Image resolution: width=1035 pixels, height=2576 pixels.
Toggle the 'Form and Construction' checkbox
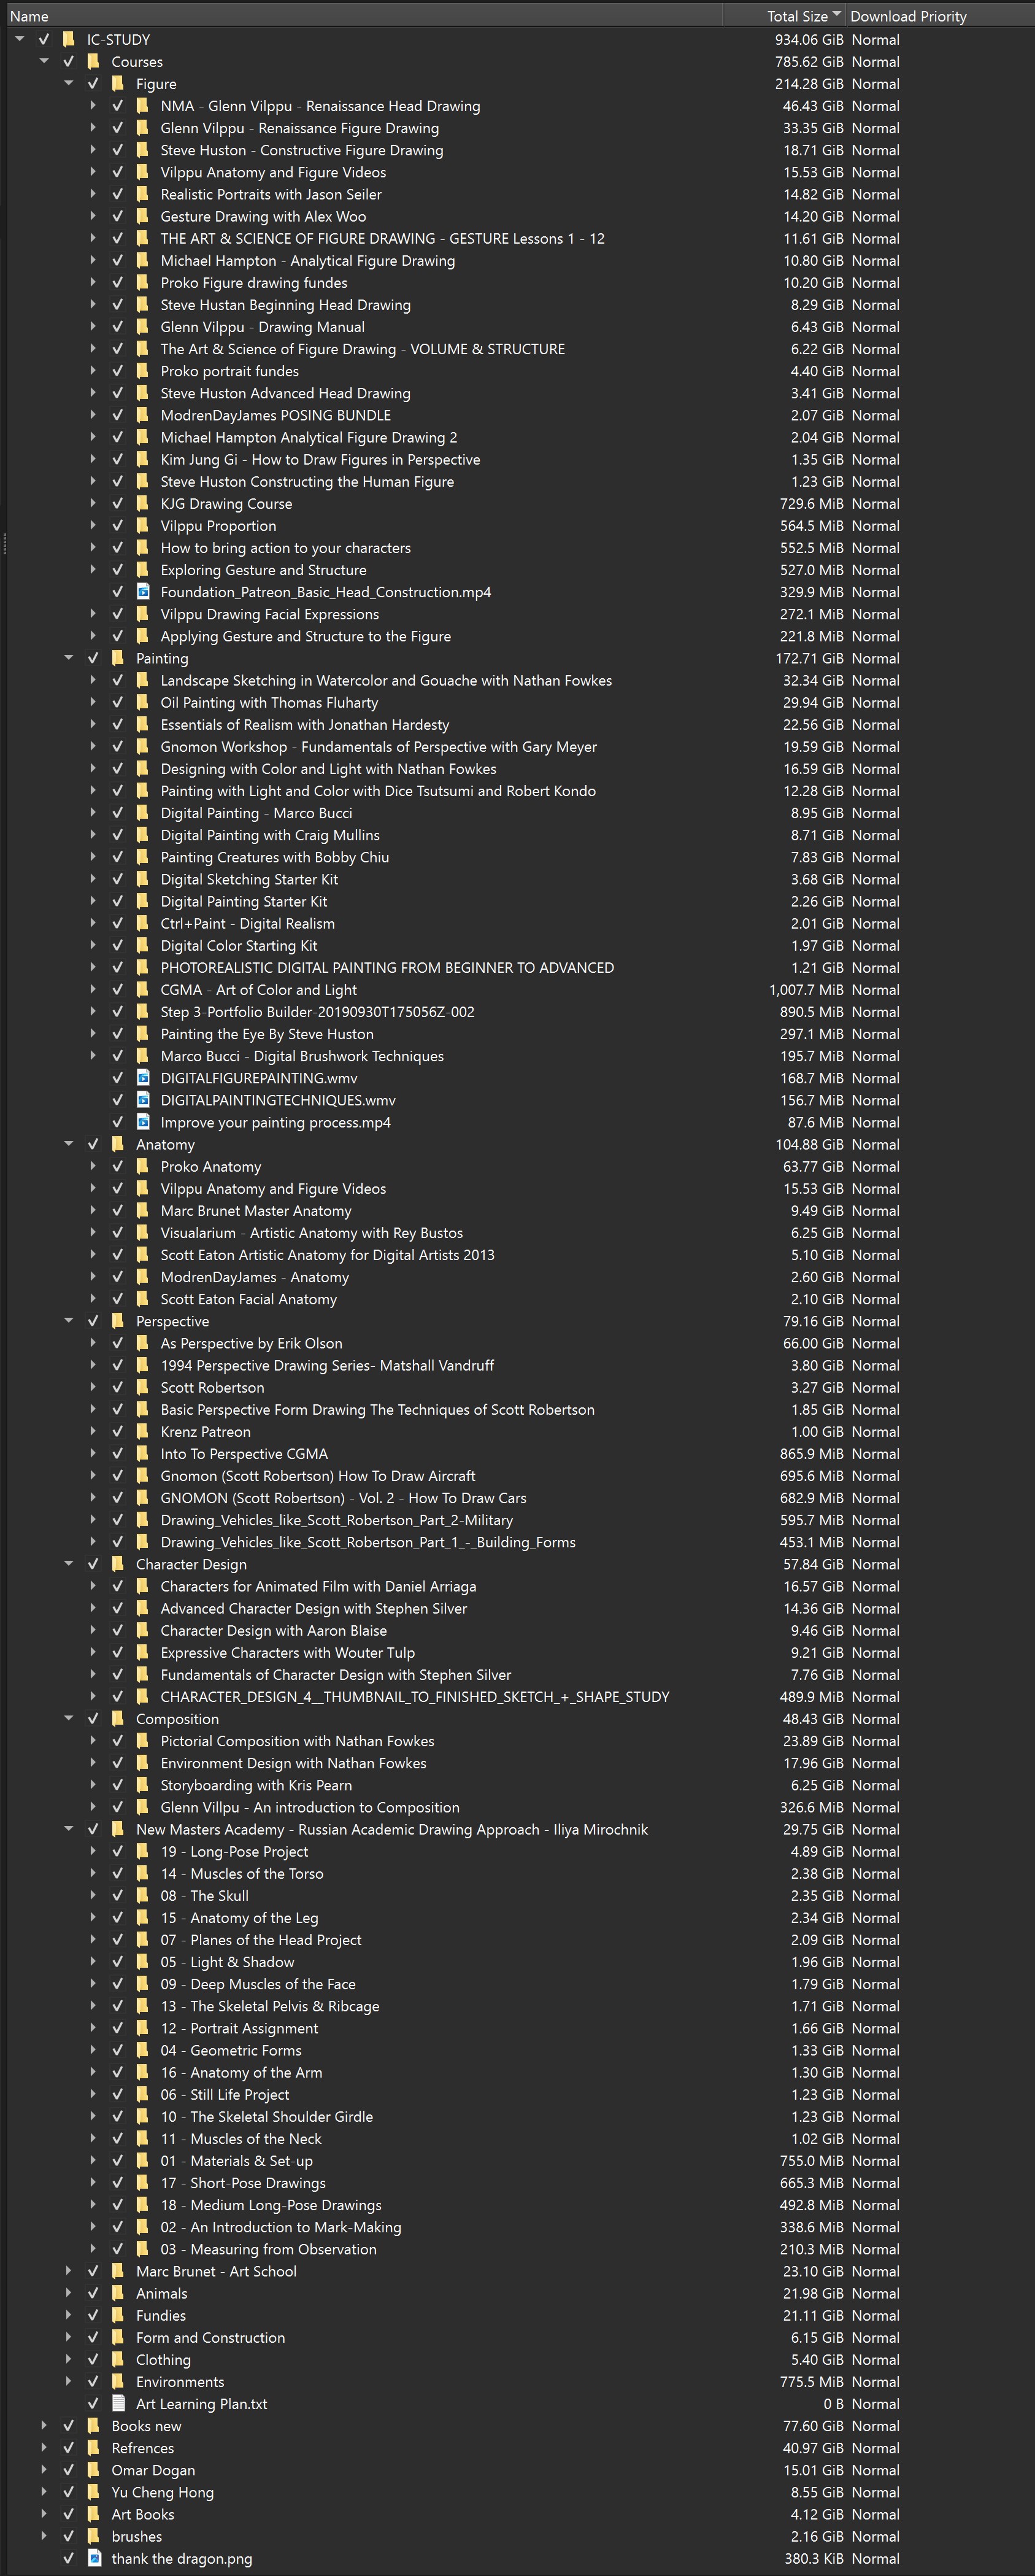[x=93, y=2337]
